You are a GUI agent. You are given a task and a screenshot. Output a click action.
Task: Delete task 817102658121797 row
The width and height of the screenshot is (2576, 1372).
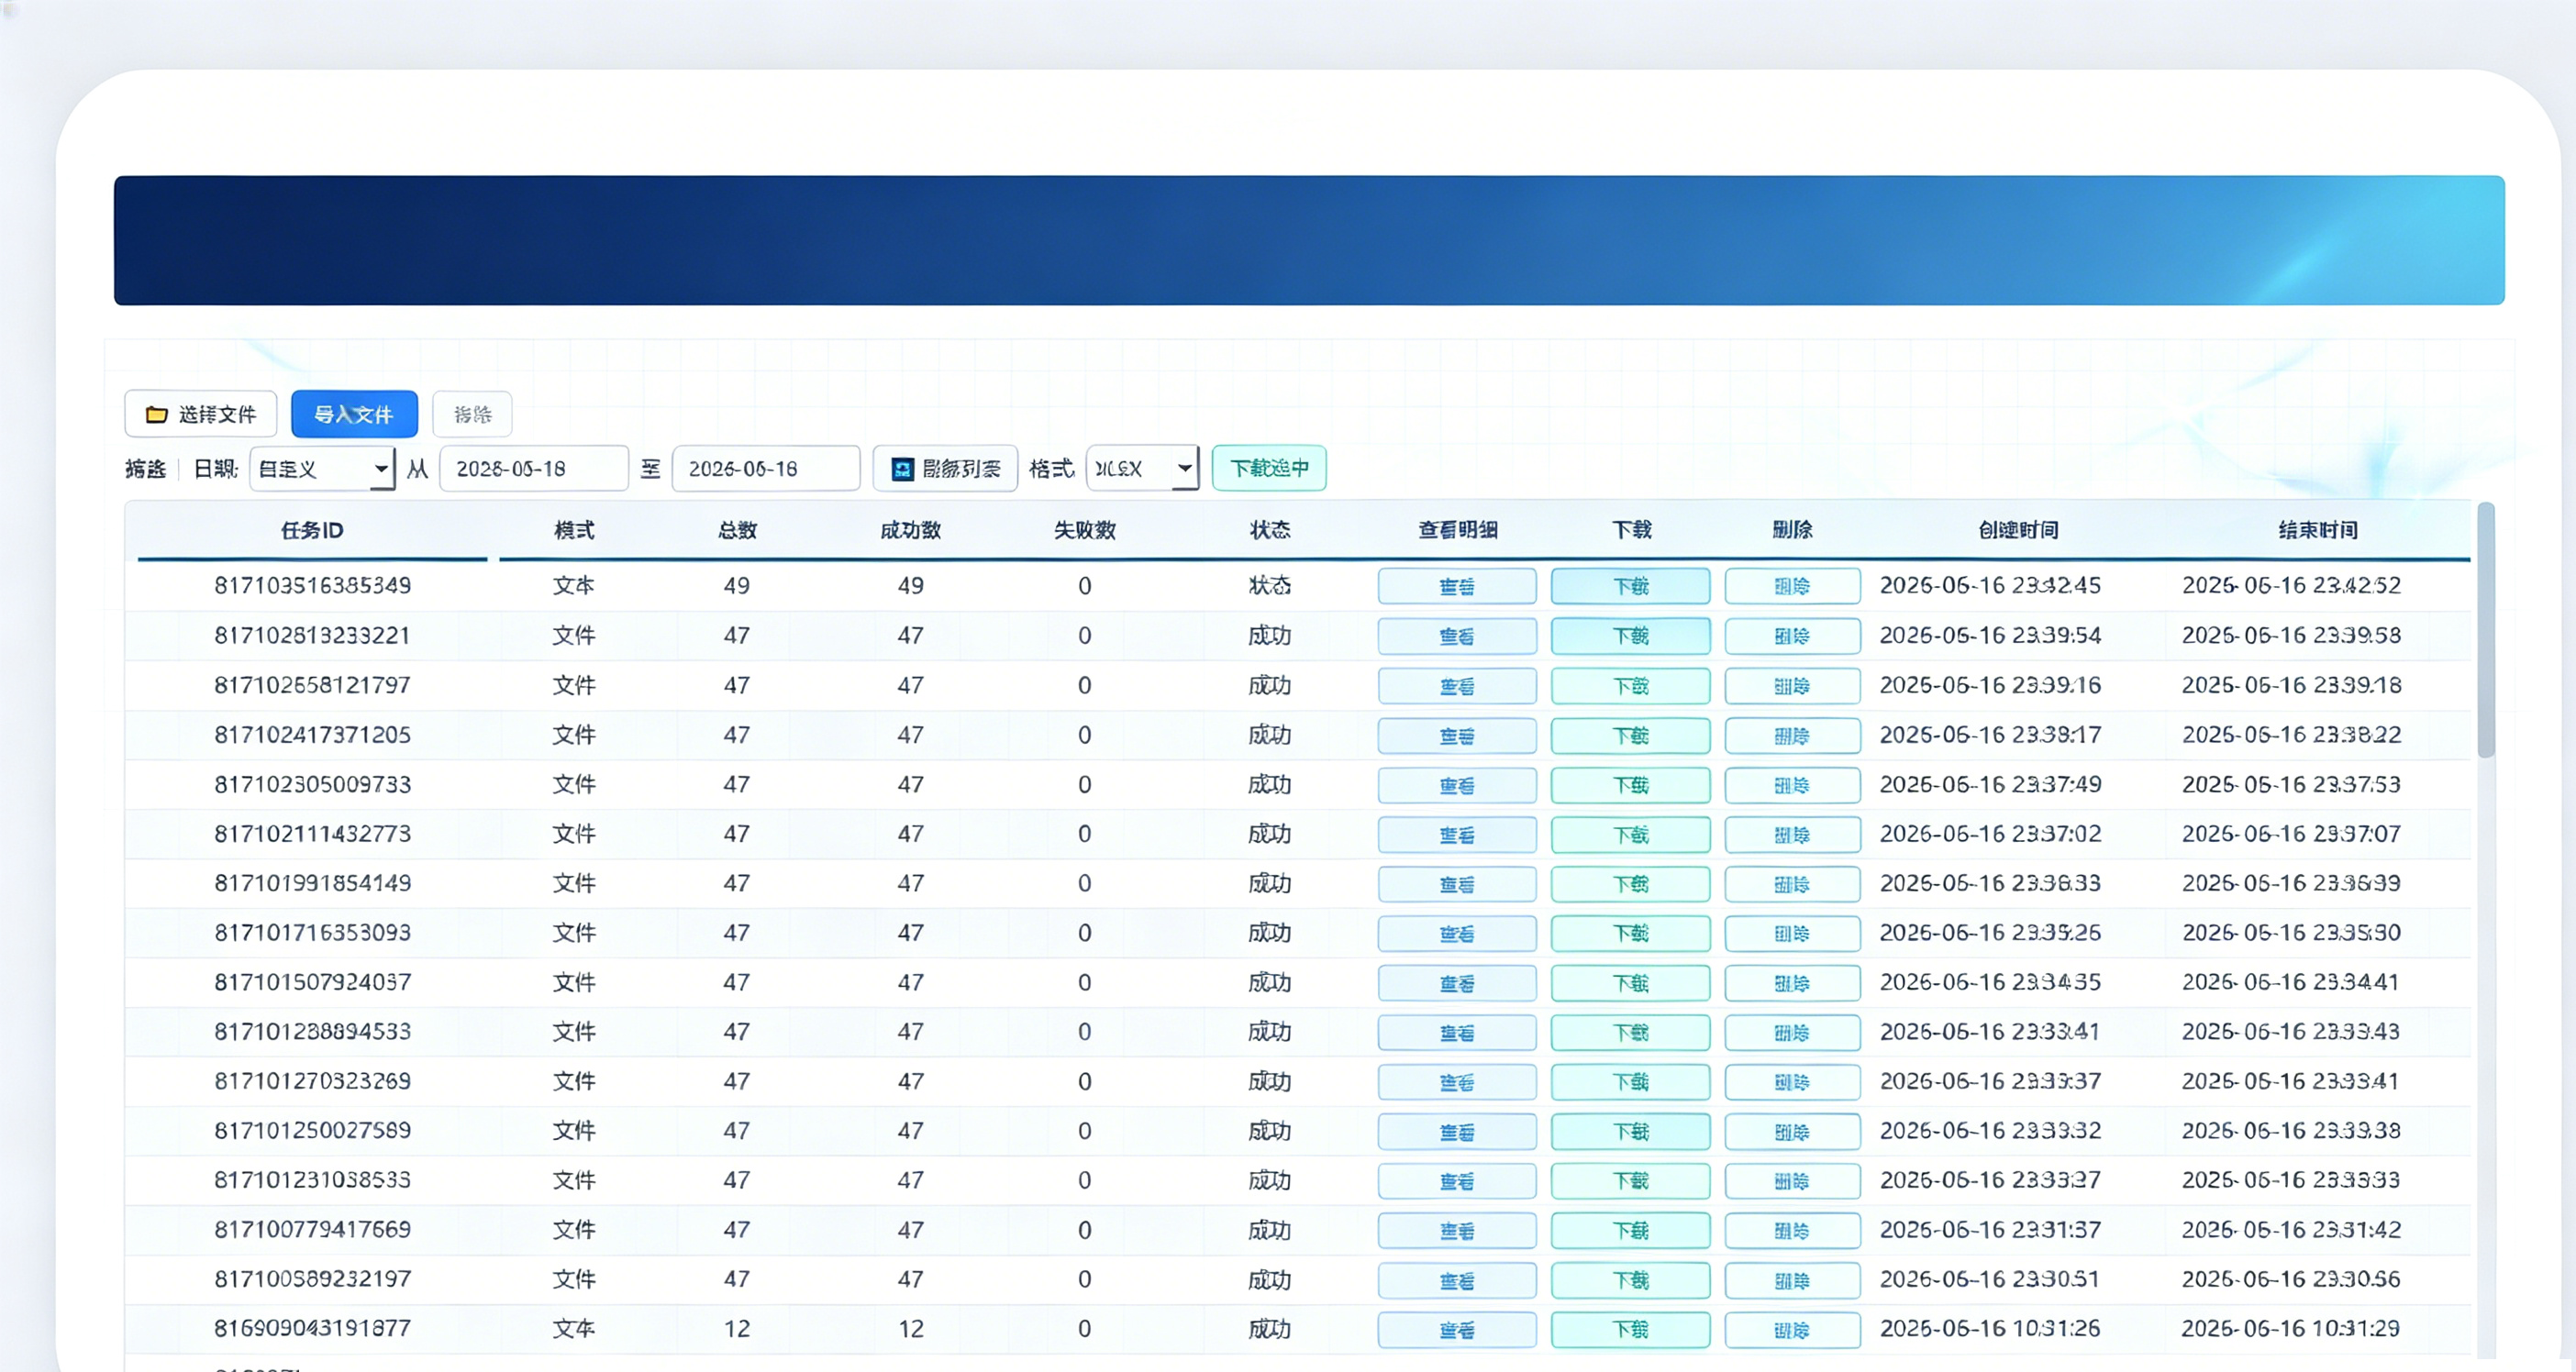pyautogui.click(x=1792, y=686)
